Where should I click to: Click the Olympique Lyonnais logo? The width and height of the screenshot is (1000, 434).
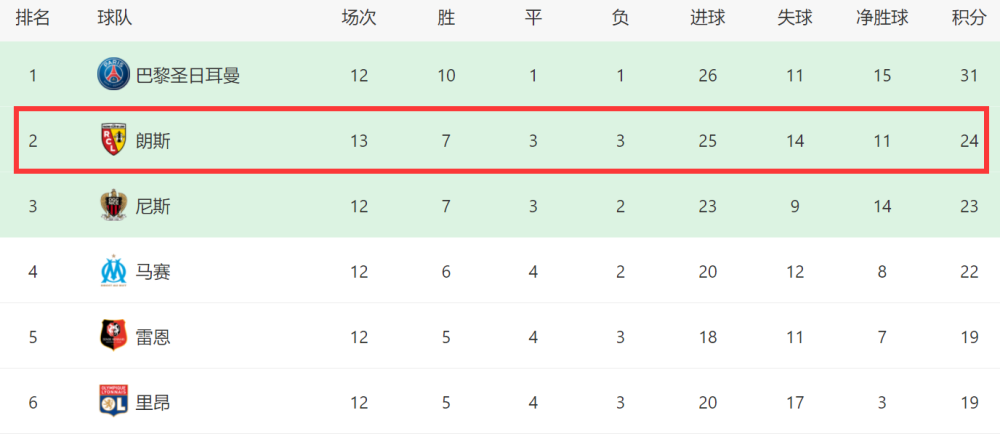tap(114, 401)
